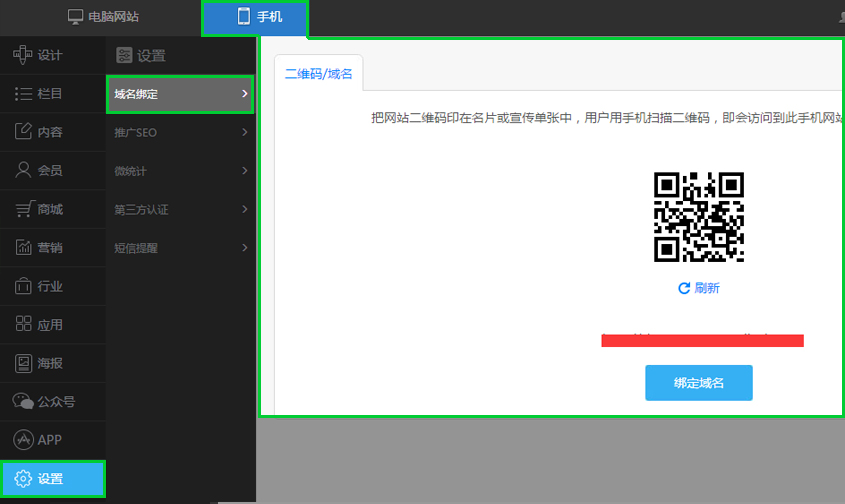Click the 设置 gear icon

(x=23, y=479)
